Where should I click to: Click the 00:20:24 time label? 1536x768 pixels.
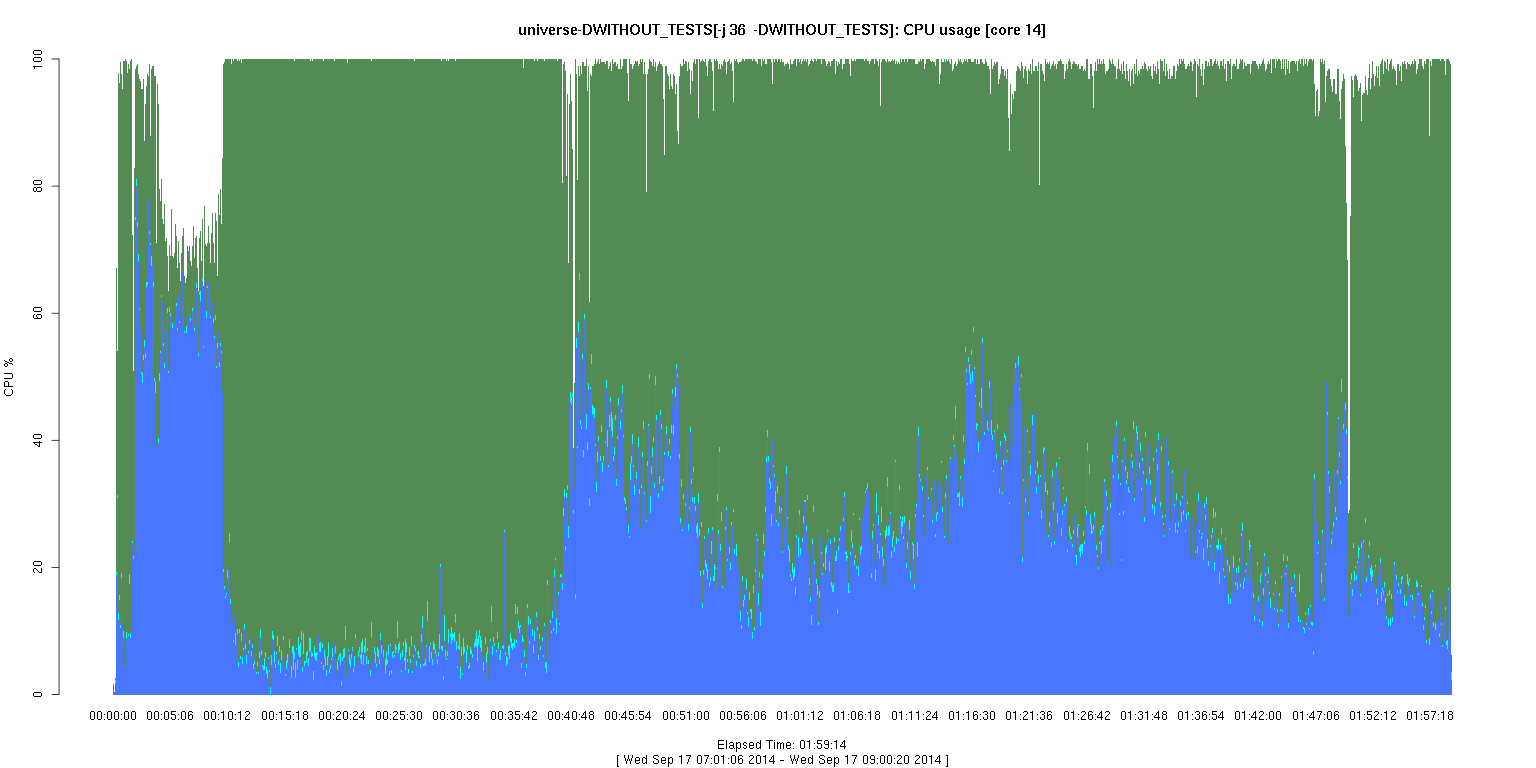click(342, 716)
